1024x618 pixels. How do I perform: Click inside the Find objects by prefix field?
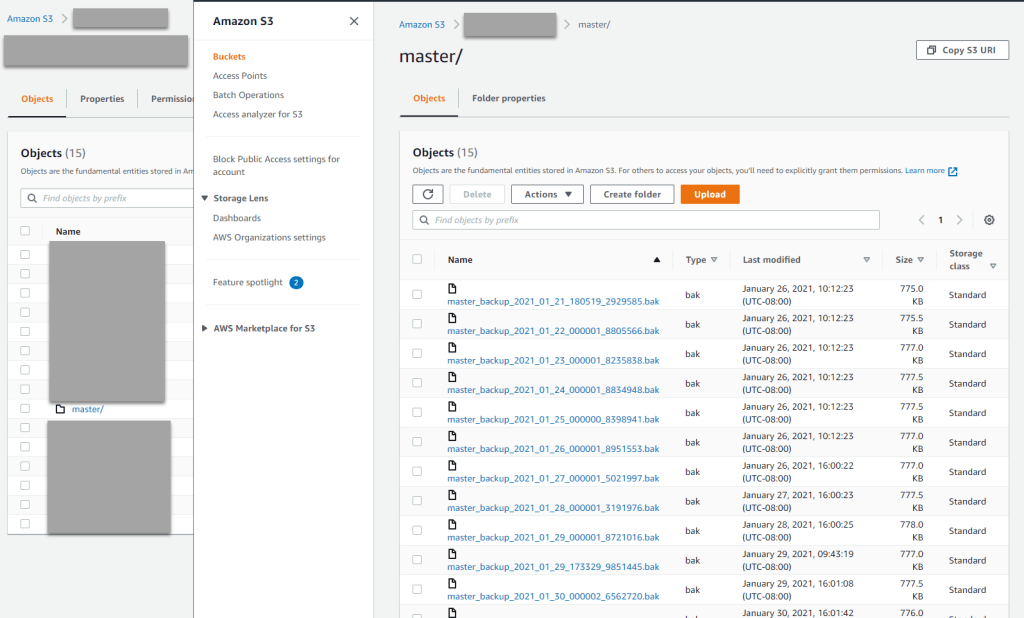[x=550, y=219]
